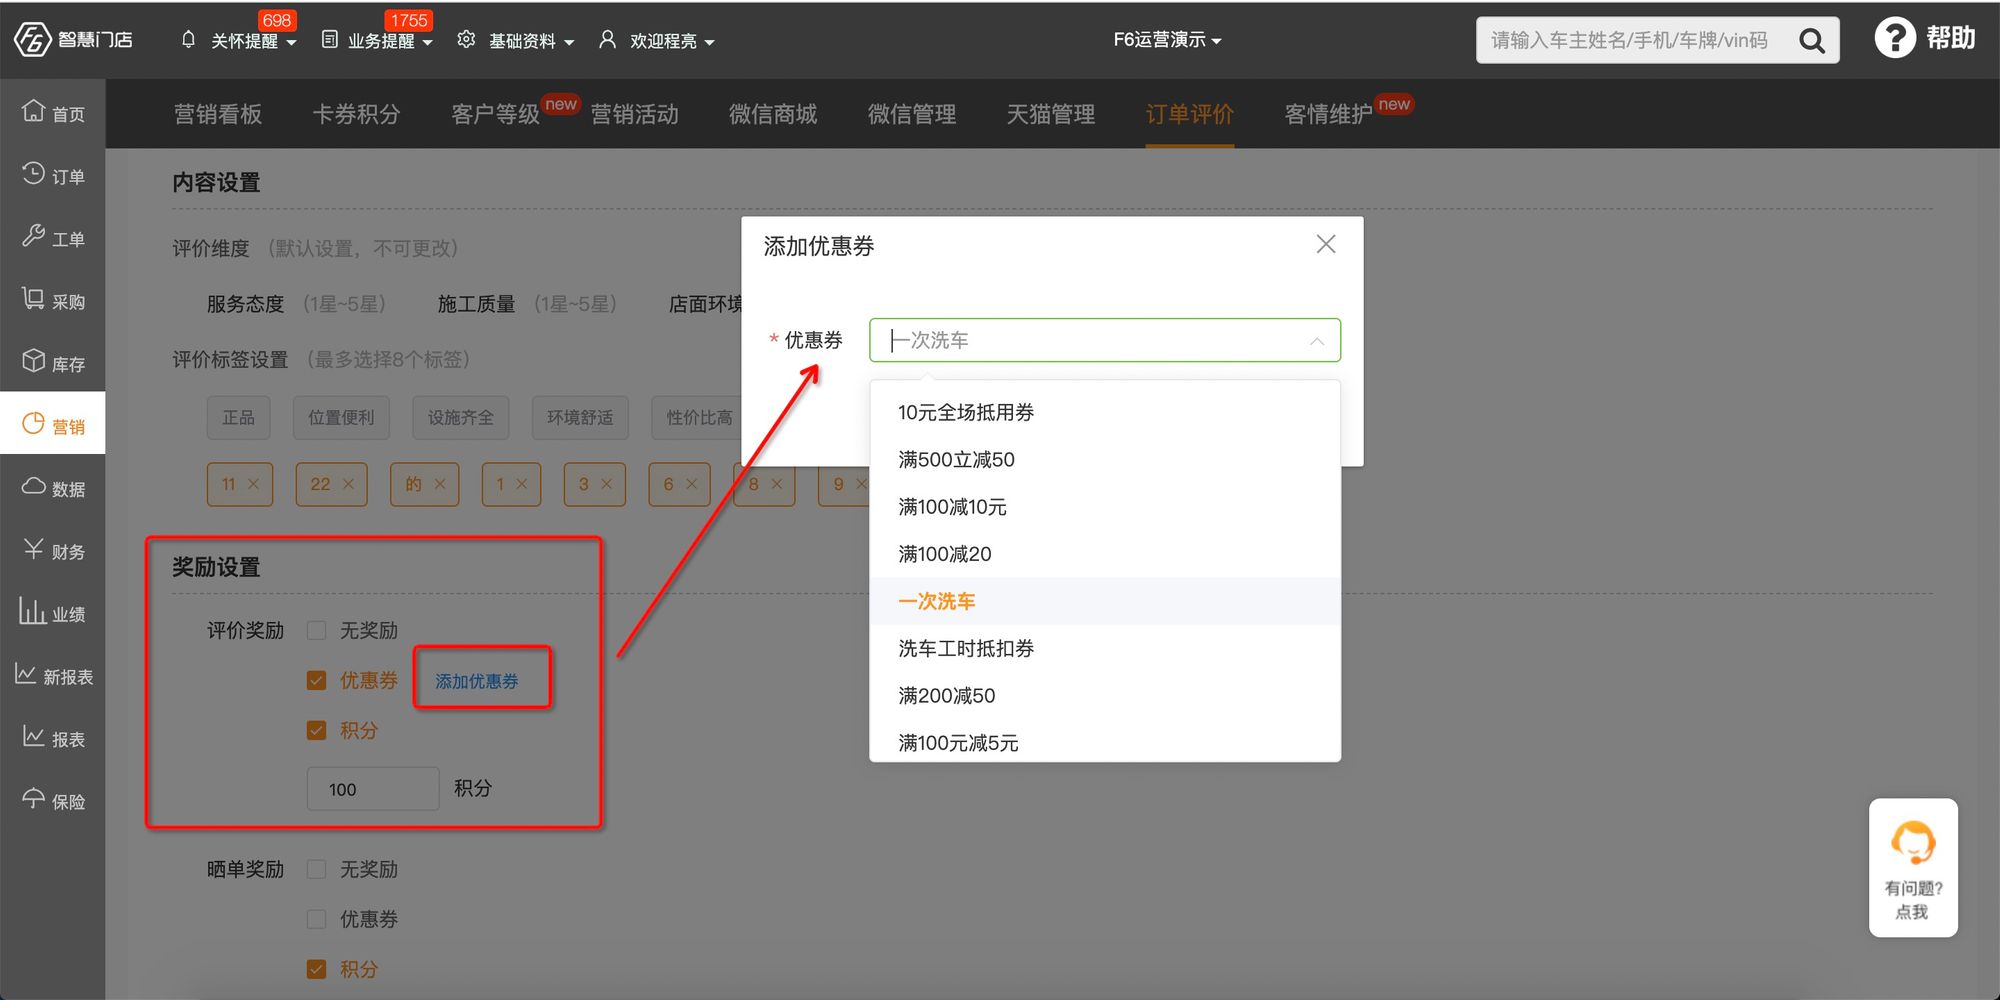Click the 添加优惠券 link
Viewport: 2000px width, 1000px height.
(477, 681)
